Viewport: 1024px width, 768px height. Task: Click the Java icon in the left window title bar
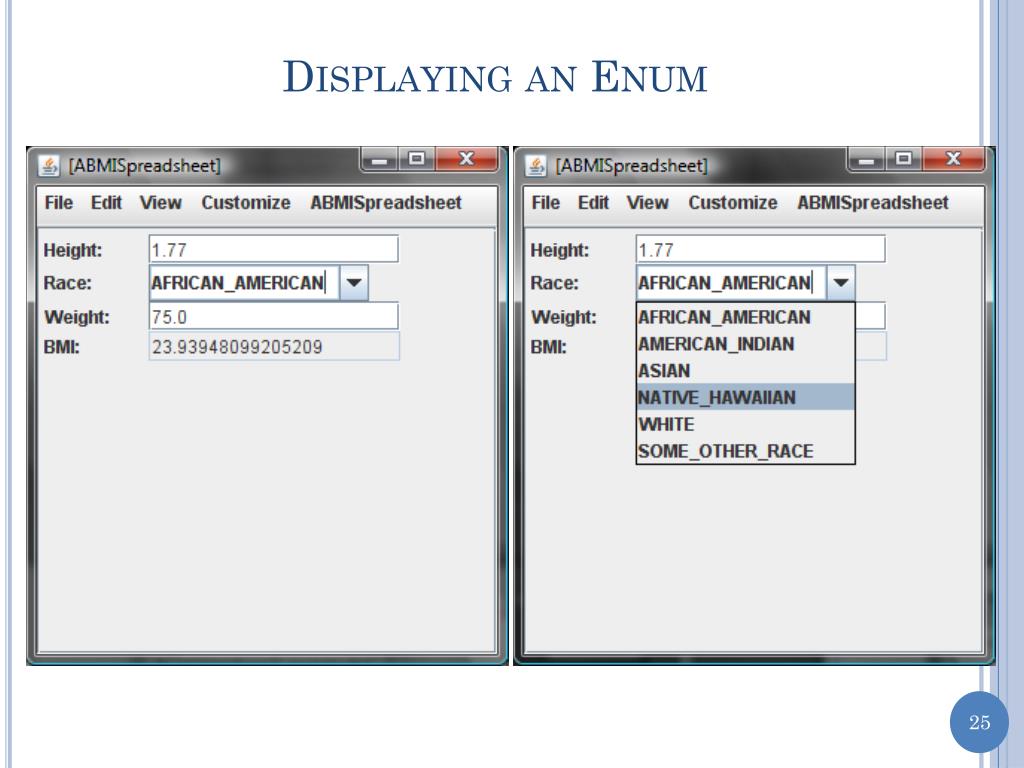[48, 166]
